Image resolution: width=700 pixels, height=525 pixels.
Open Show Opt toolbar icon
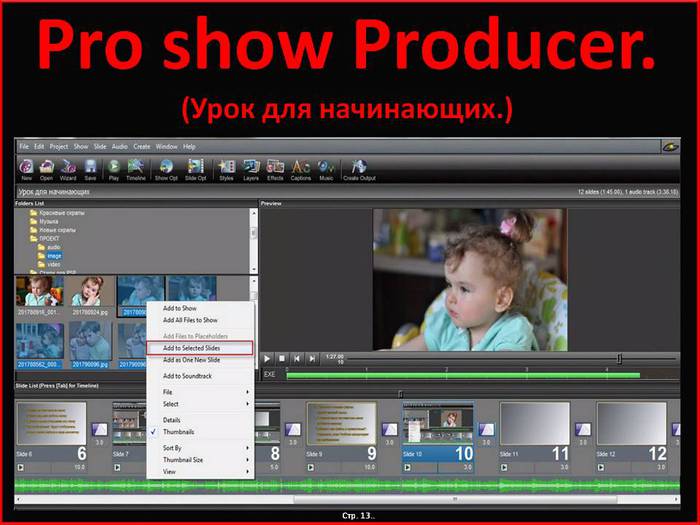pyautogui.click(x=166, y=170)
